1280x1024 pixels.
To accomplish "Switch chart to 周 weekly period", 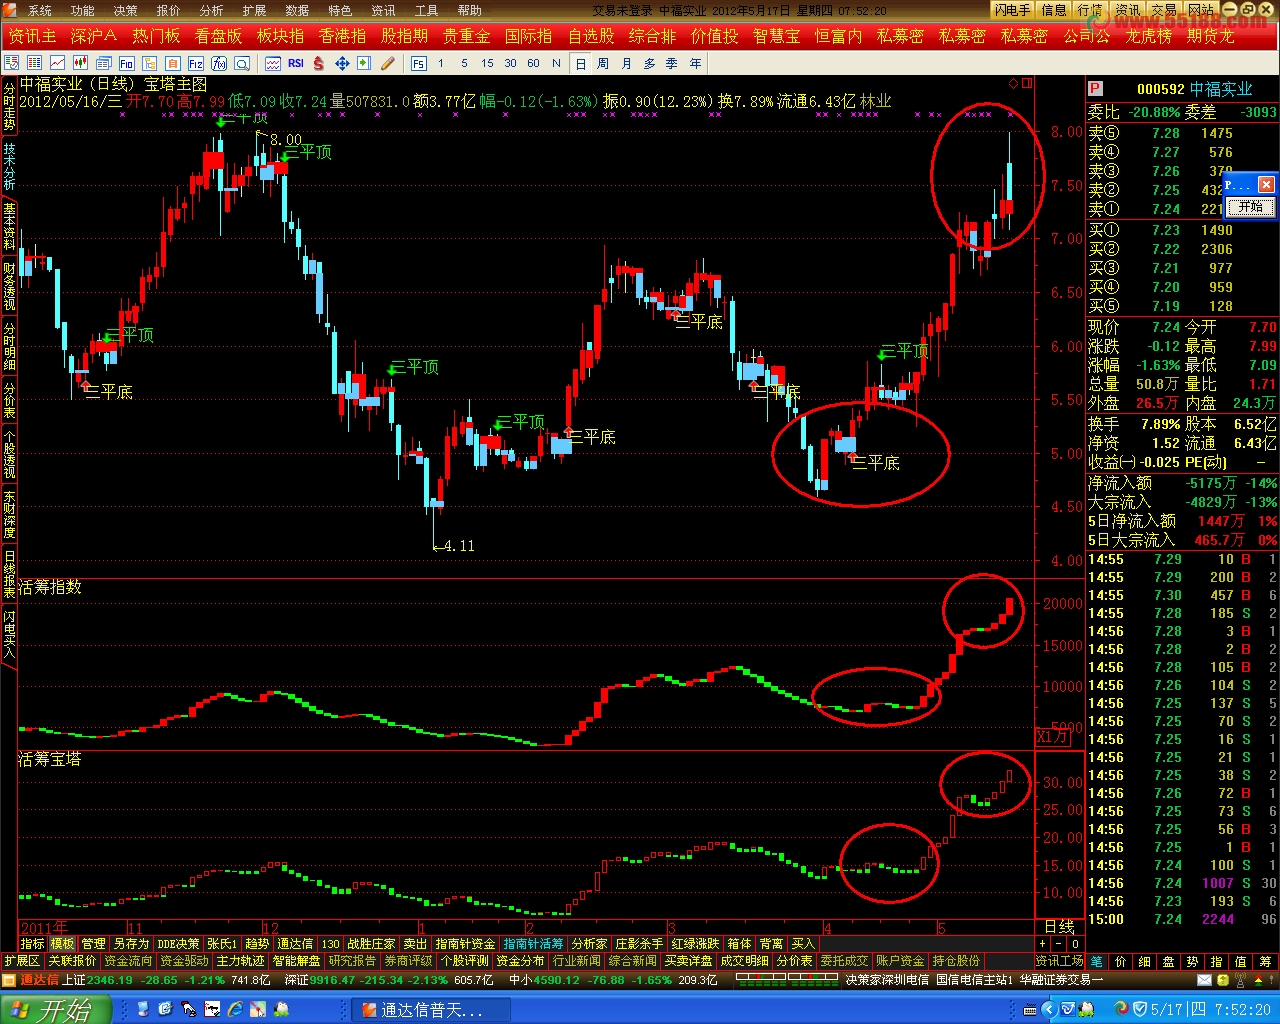I will click(602, 63).
